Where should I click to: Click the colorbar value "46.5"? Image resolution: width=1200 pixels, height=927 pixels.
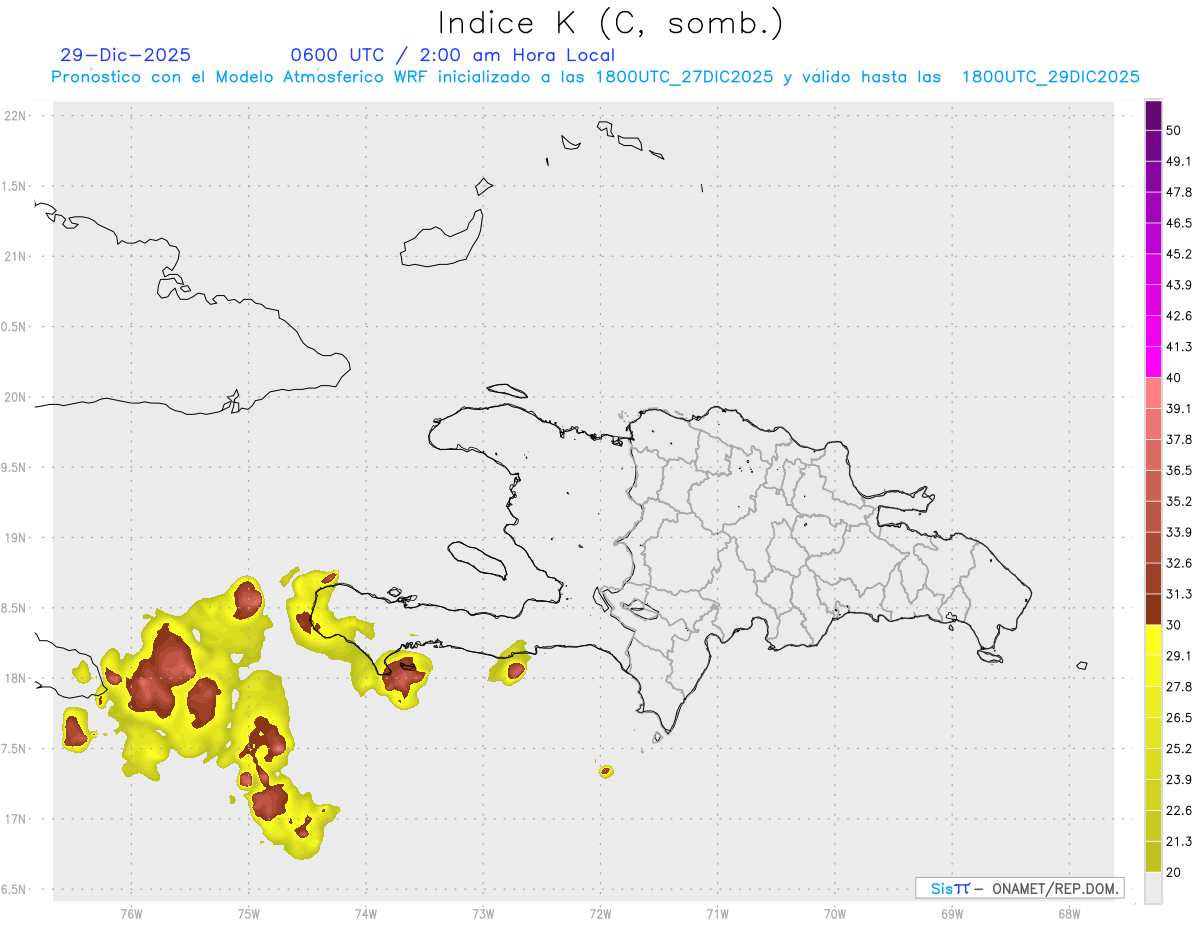tap(1179, 223)
